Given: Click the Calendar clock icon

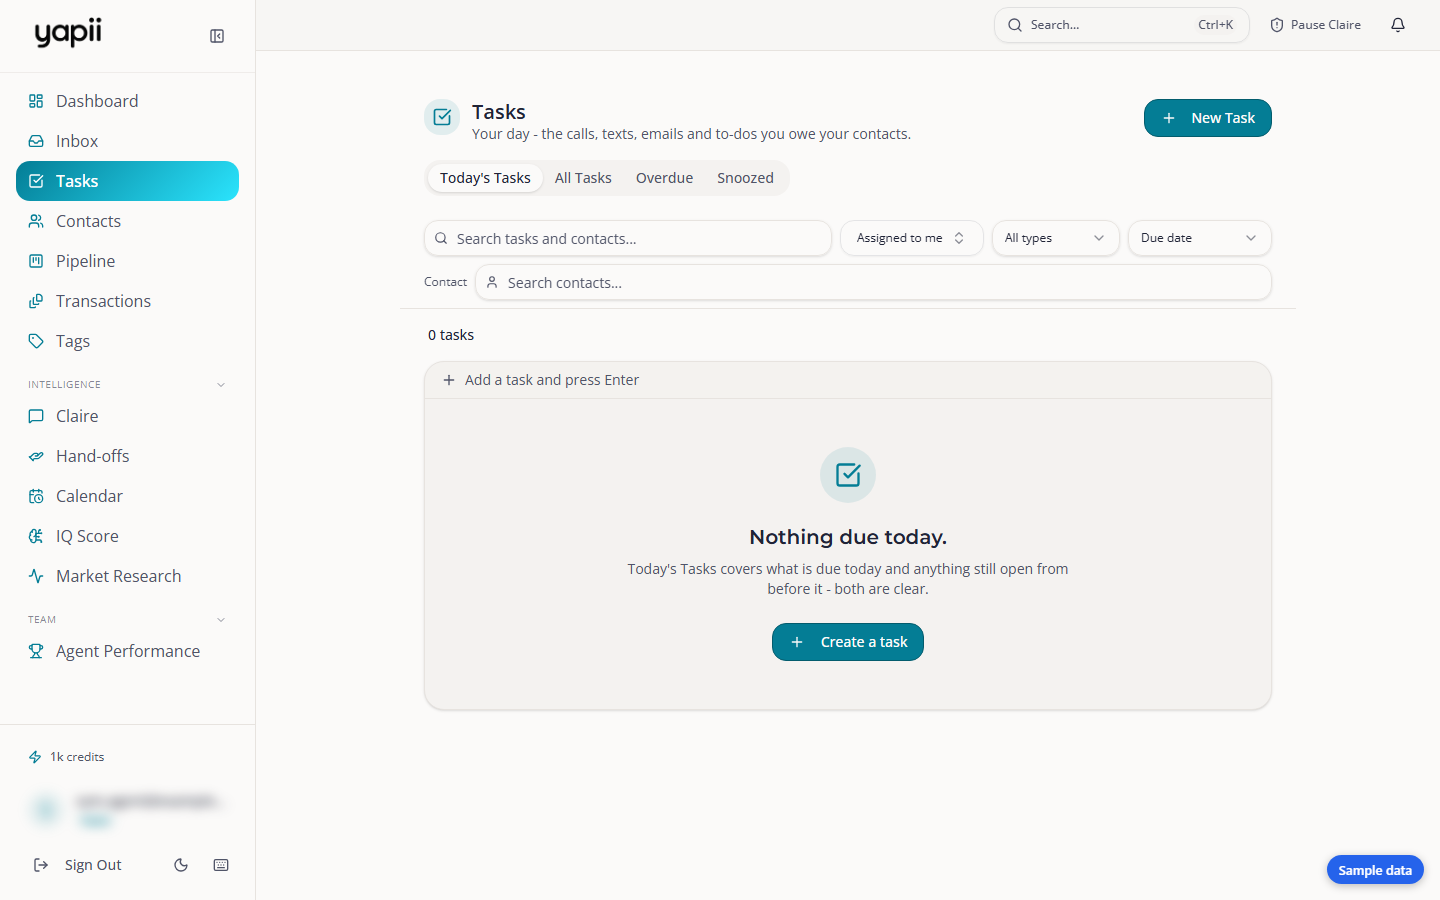Looking at the screenshot, I should 36,496.
